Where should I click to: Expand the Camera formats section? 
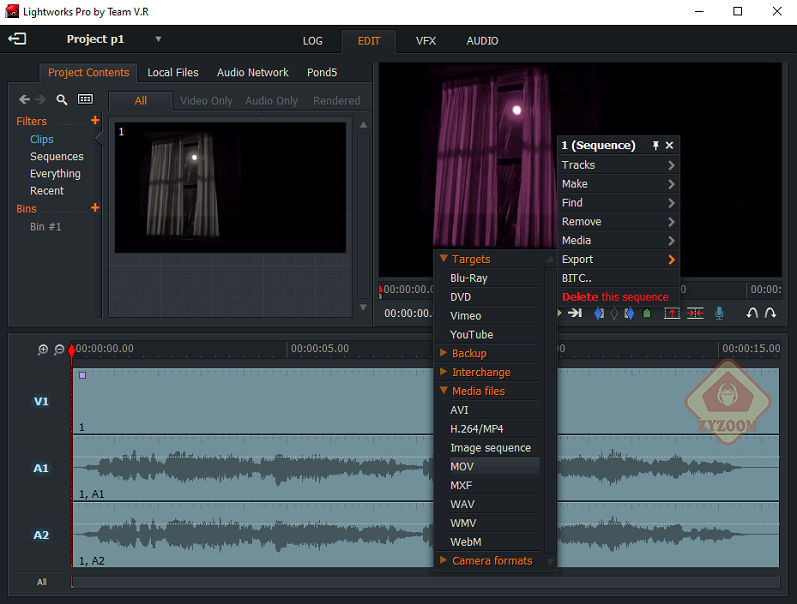point(444,560)
